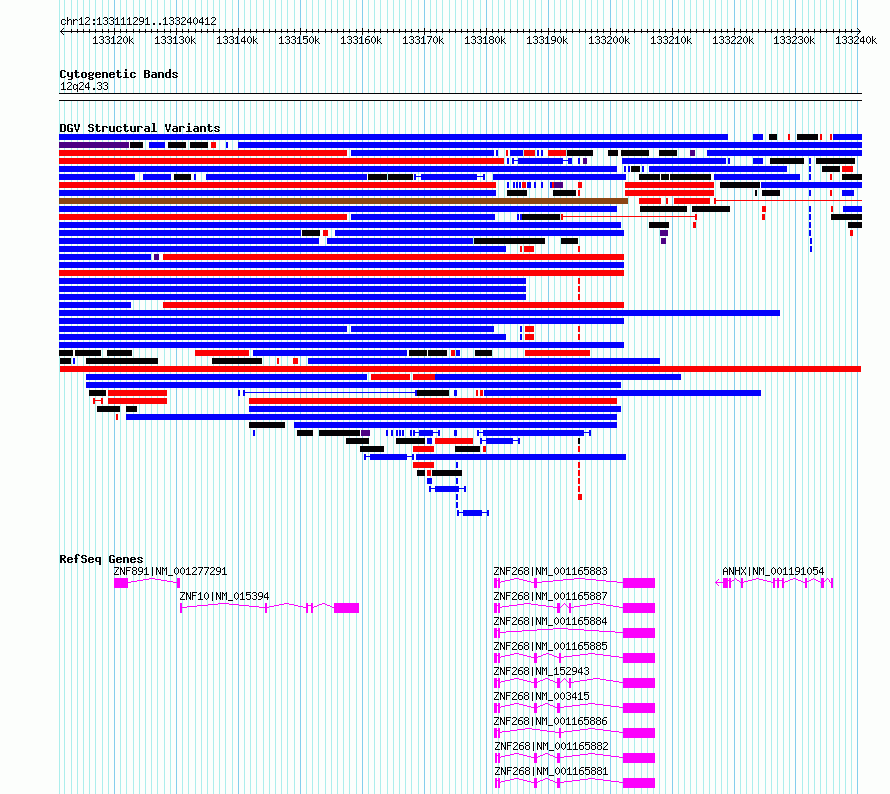Open the ZNF268|NM_001165887 transcript label
The width and height of the screenshot is (890, 794).
click(x=551, y=596)
